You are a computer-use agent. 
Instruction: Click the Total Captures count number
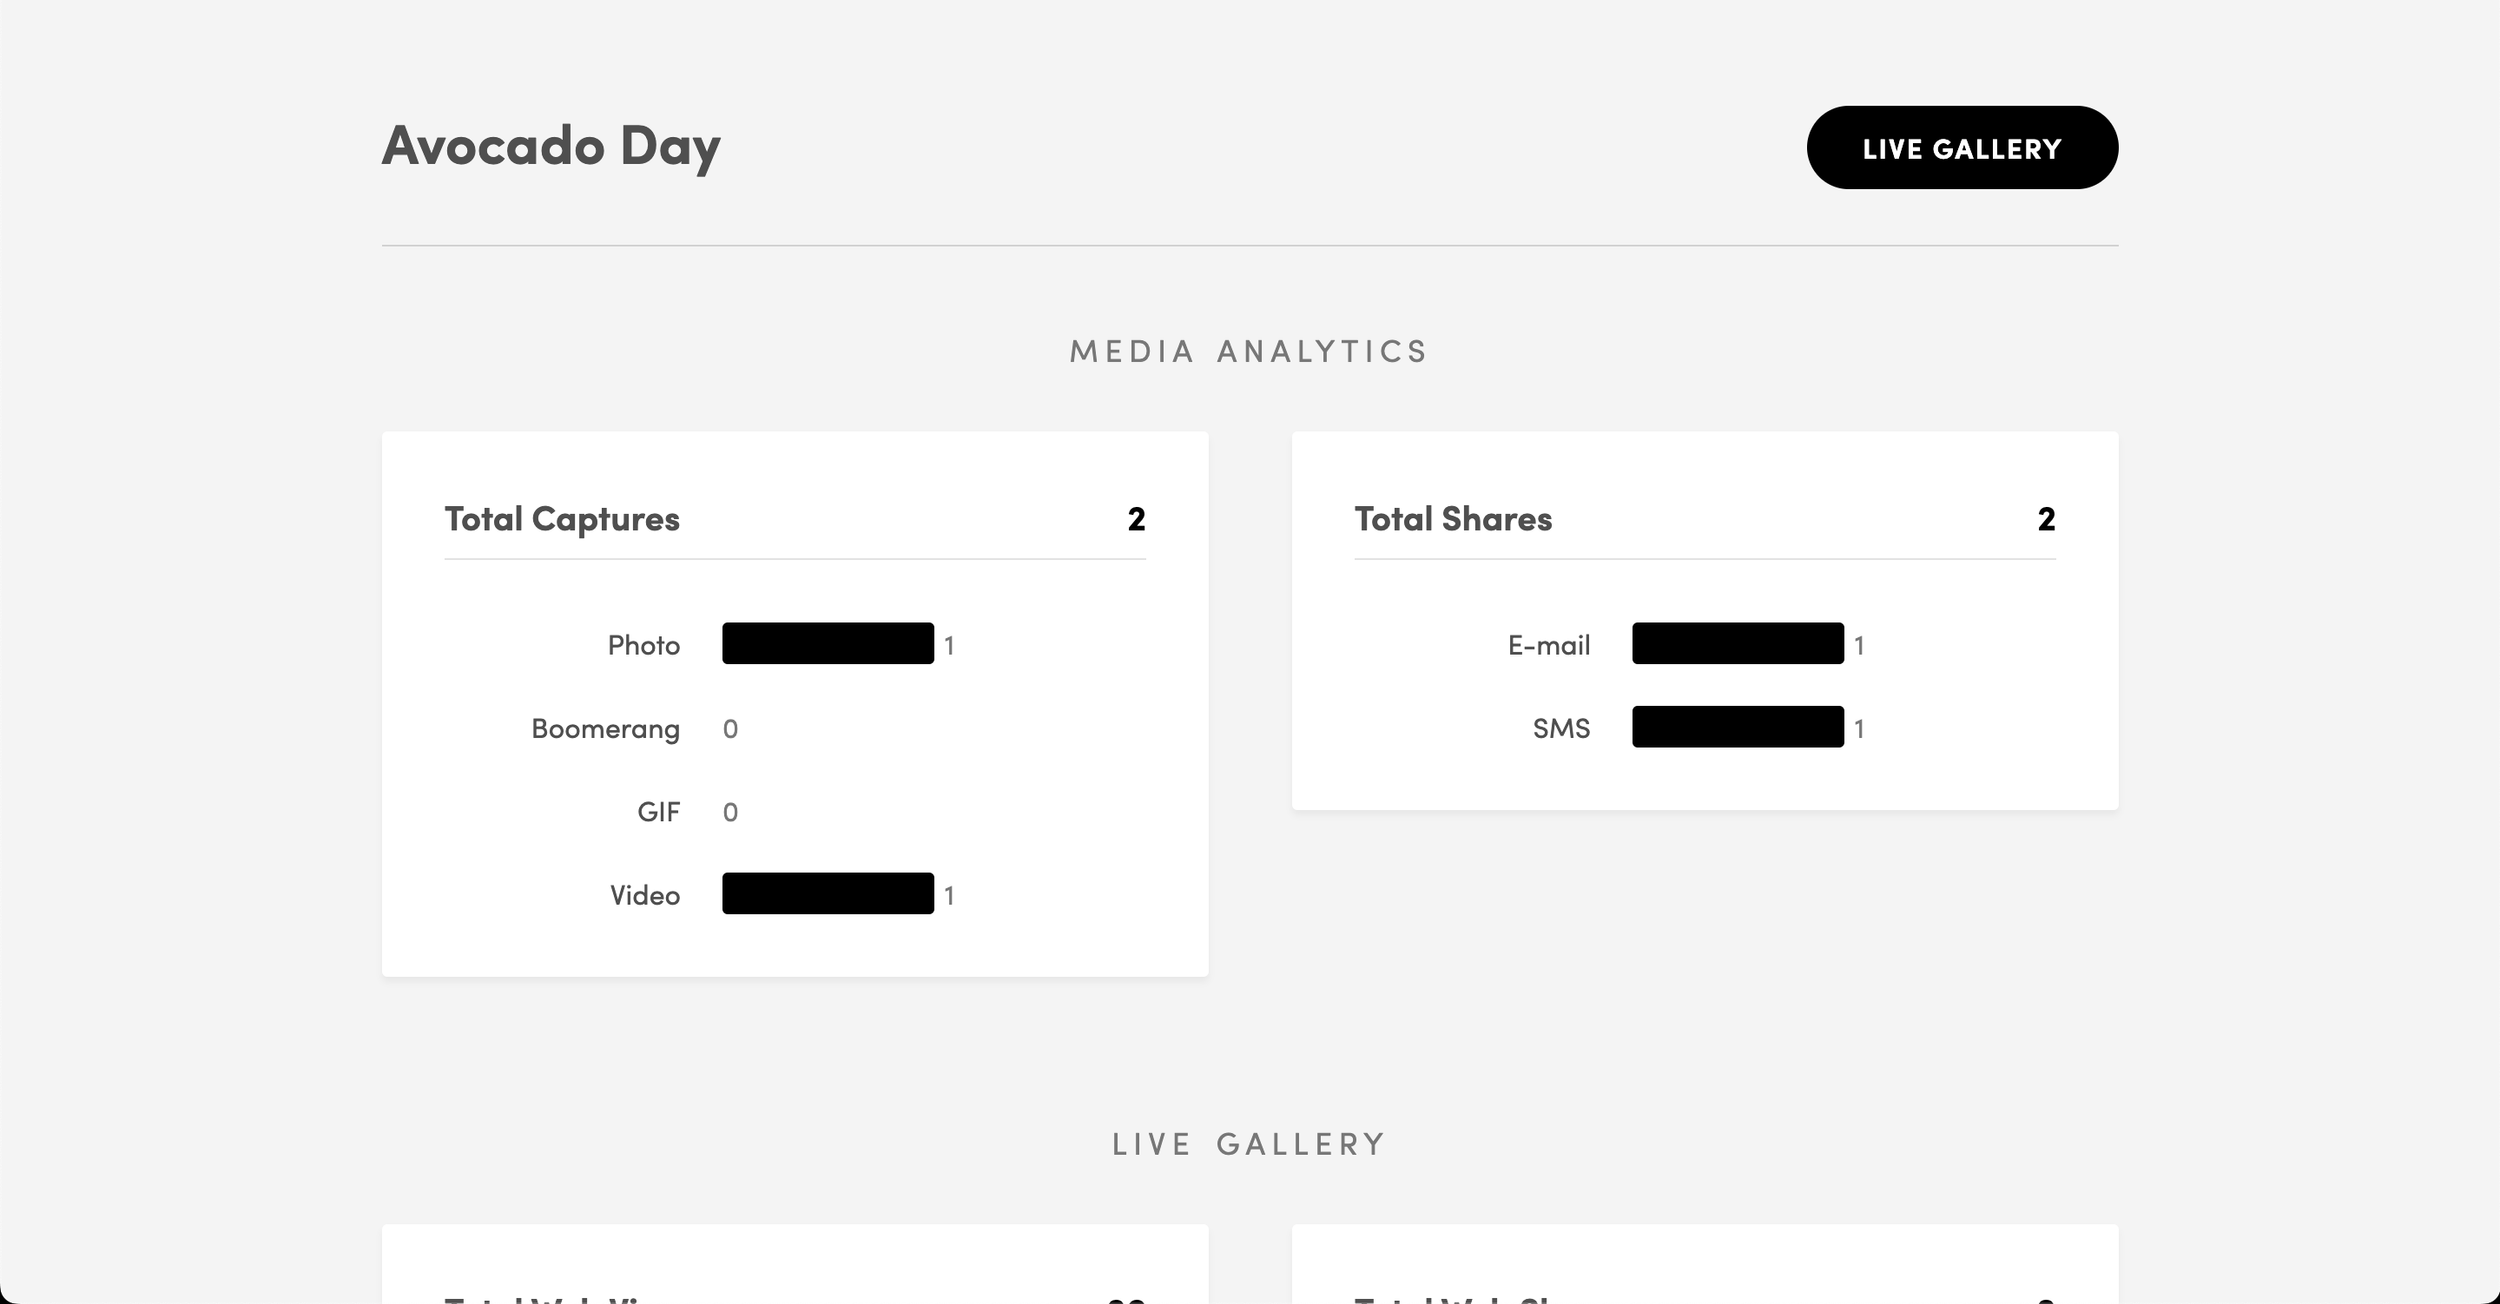click(1136, 519)
